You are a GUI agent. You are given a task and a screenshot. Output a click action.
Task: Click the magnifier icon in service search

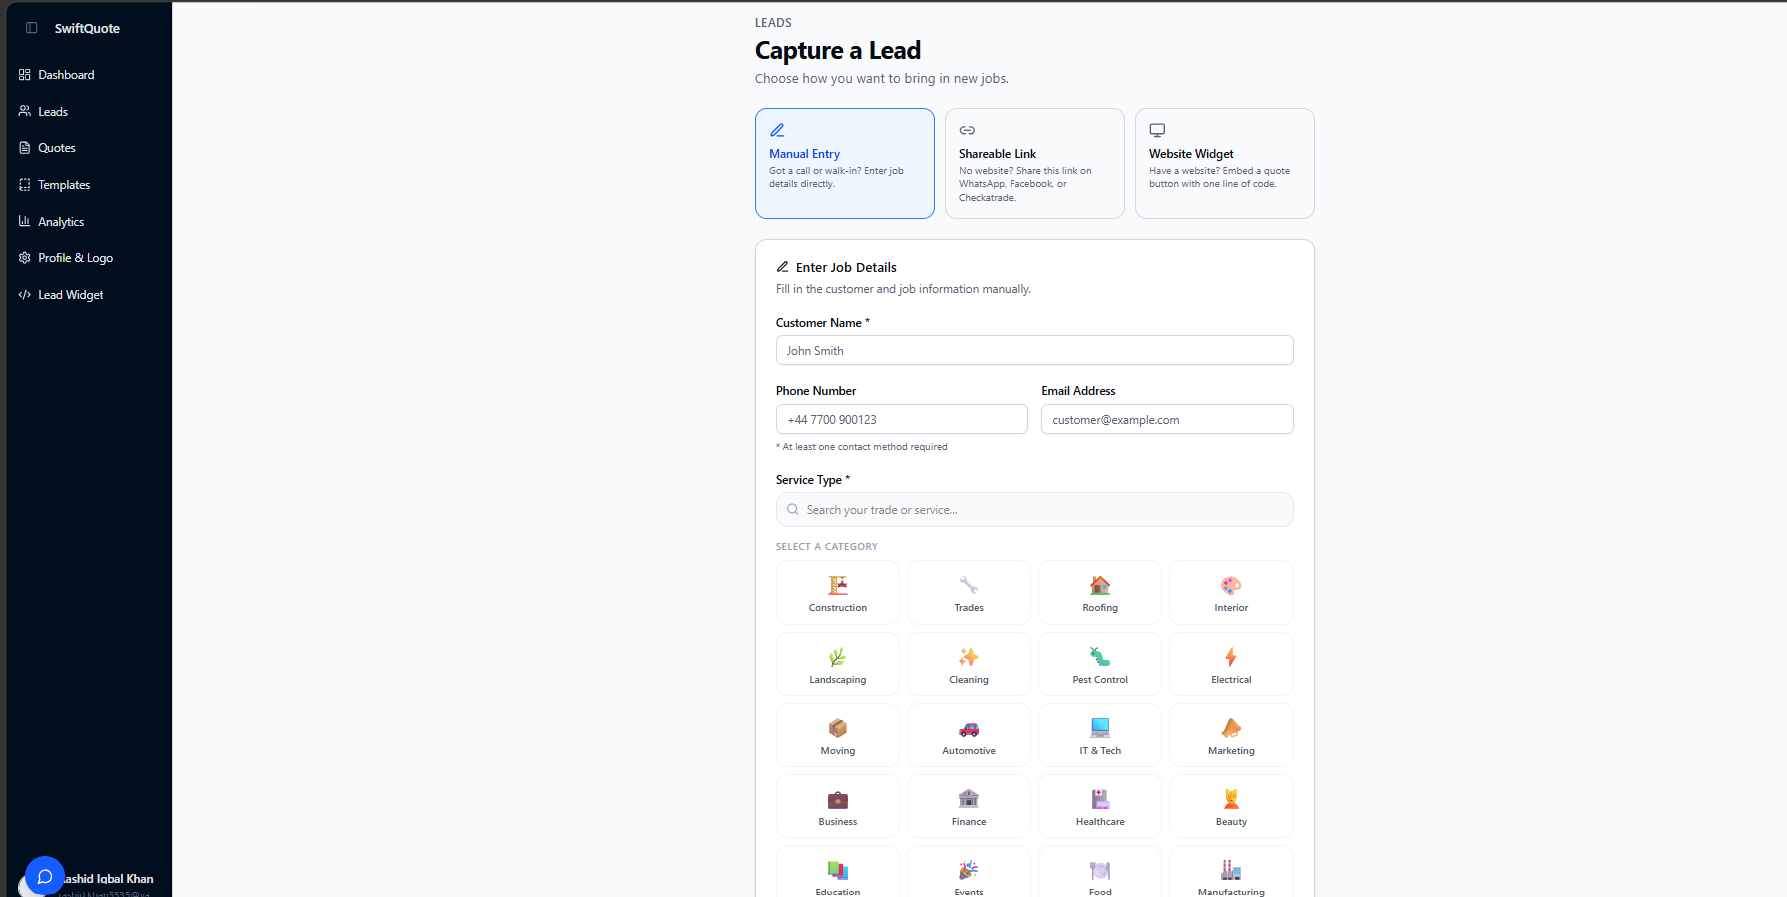[793, 510]
